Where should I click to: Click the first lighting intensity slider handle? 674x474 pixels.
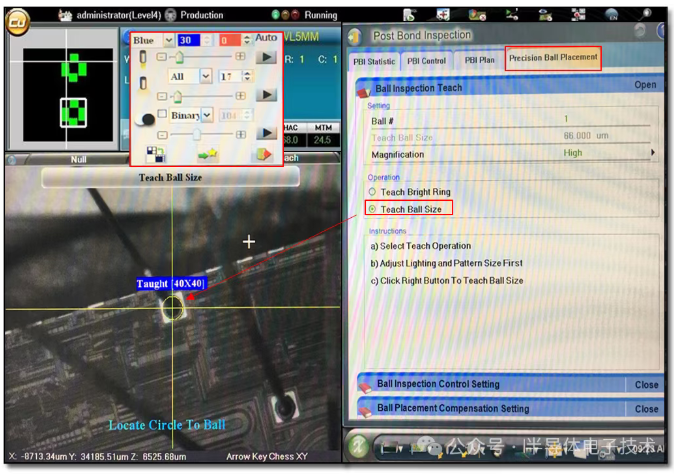pyautogui.click(x=178, y=57)
